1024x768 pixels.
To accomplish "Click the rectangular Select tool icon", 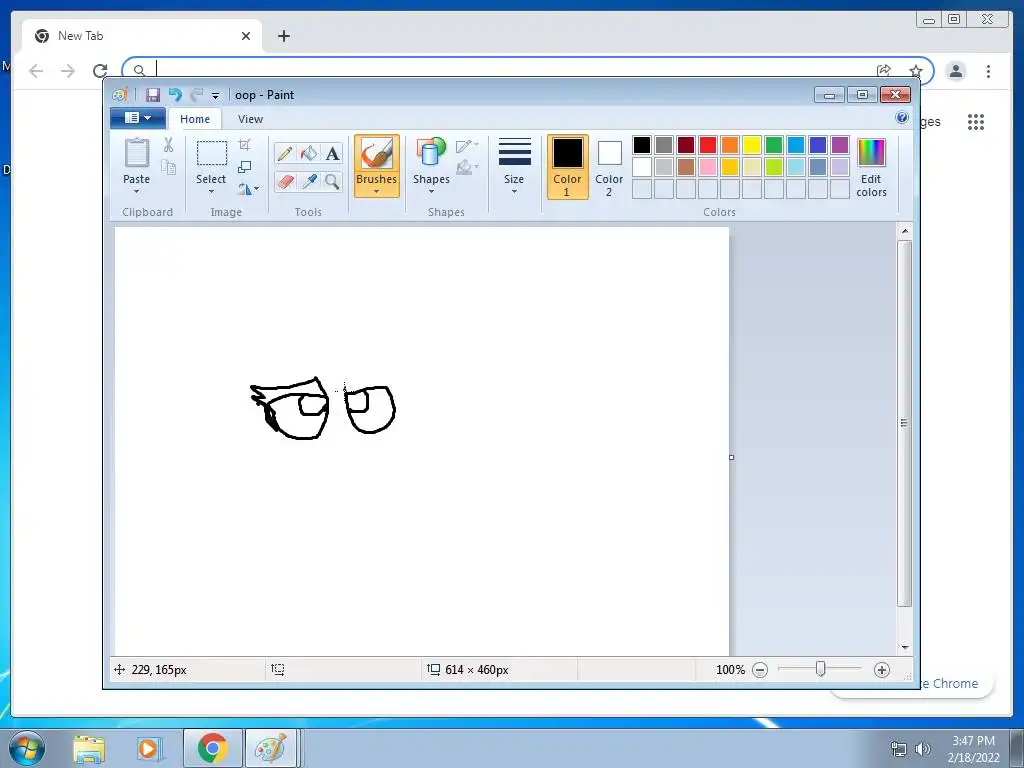I will tap(212, 153).
